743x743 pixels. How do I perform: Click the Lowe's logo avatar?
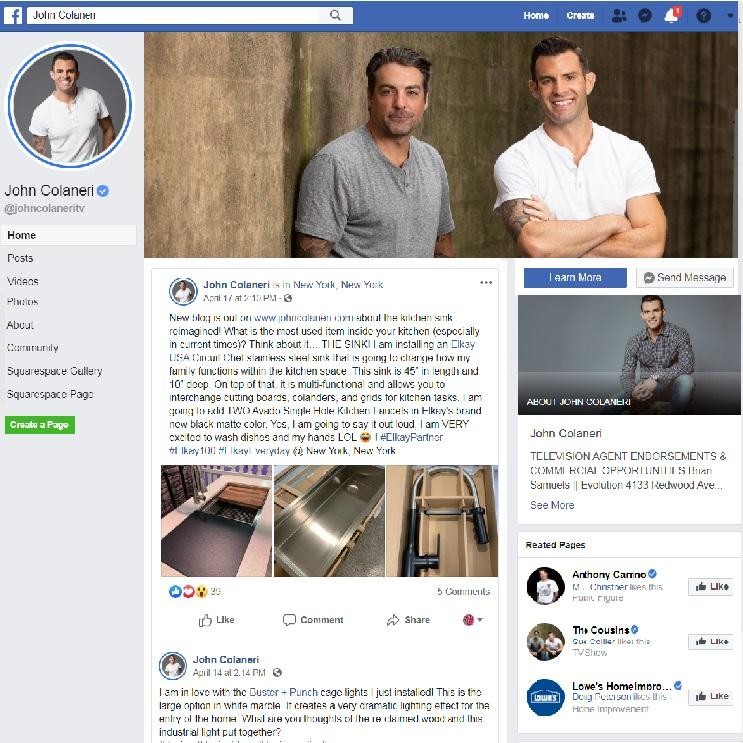pyautogui.click(x=545, y=698)
